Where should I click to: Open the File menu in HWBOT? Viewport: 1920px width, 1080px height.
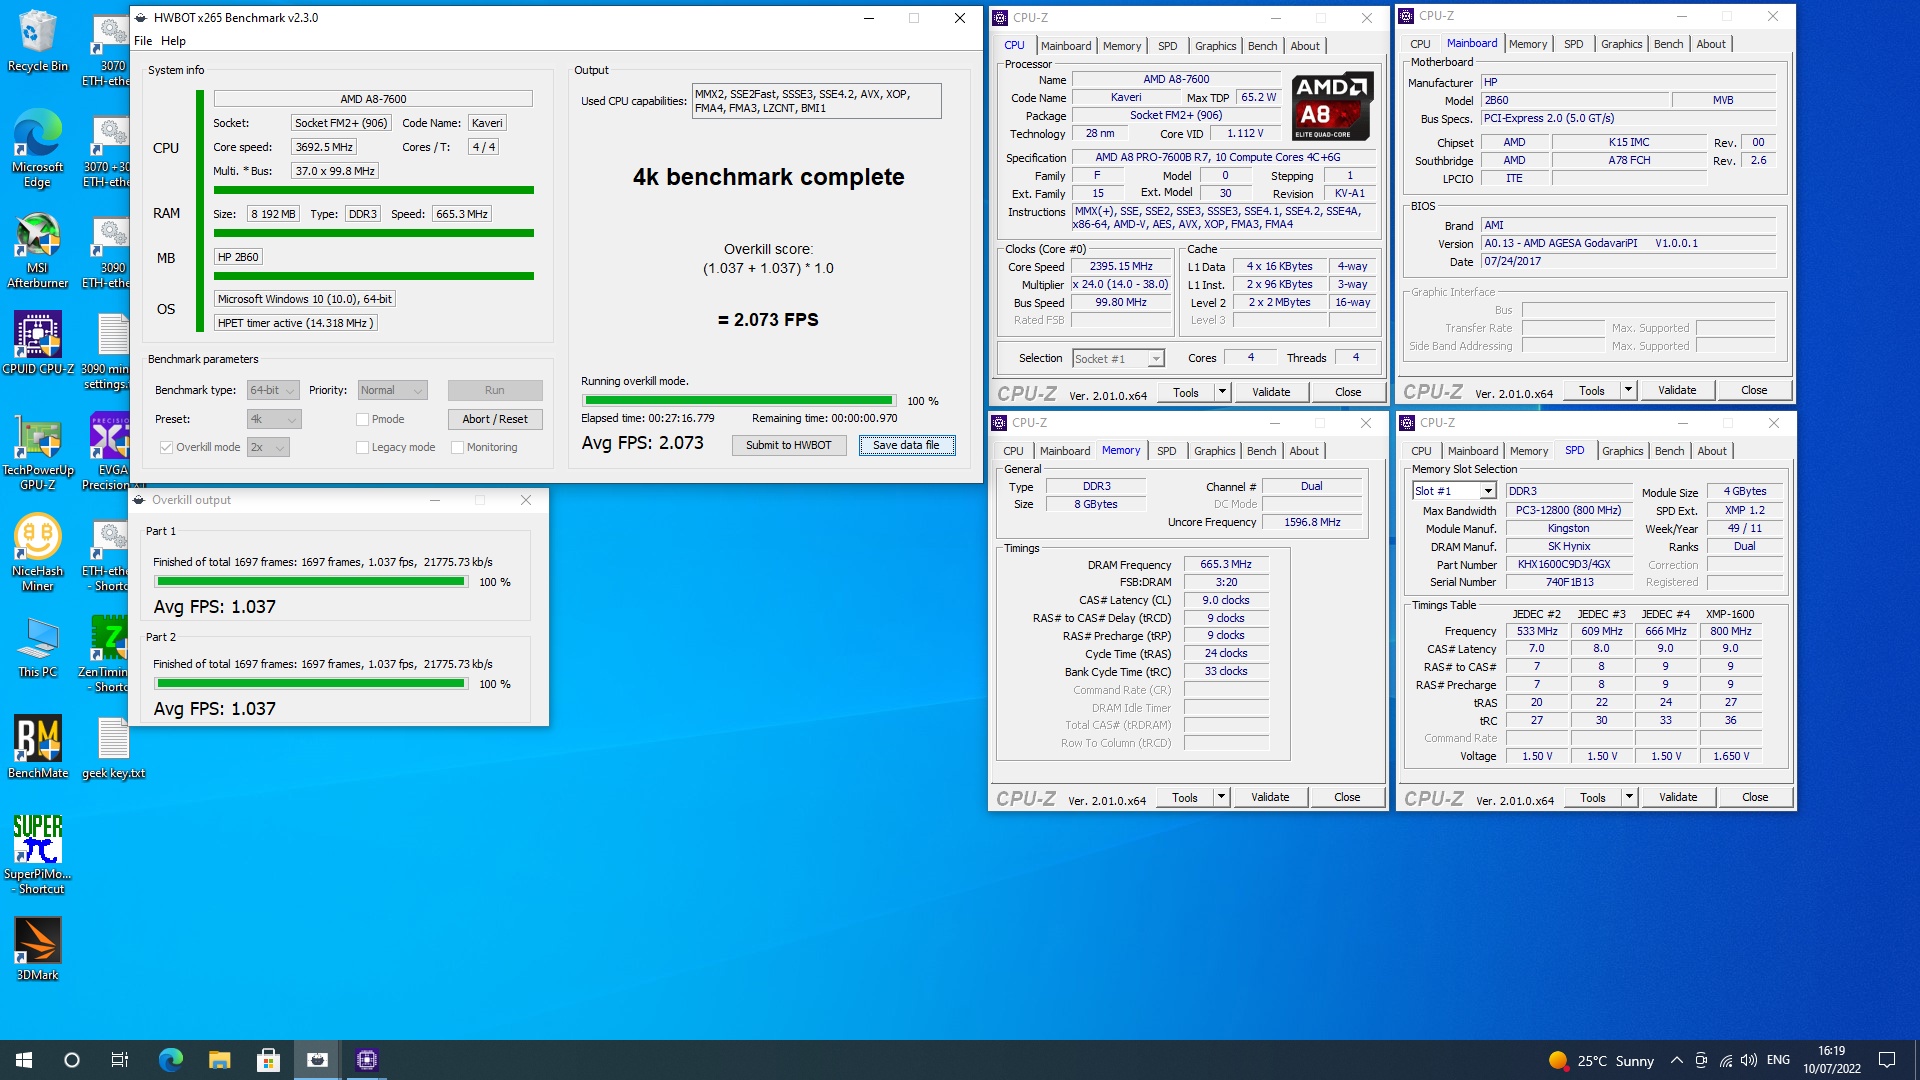click(143, 41)
